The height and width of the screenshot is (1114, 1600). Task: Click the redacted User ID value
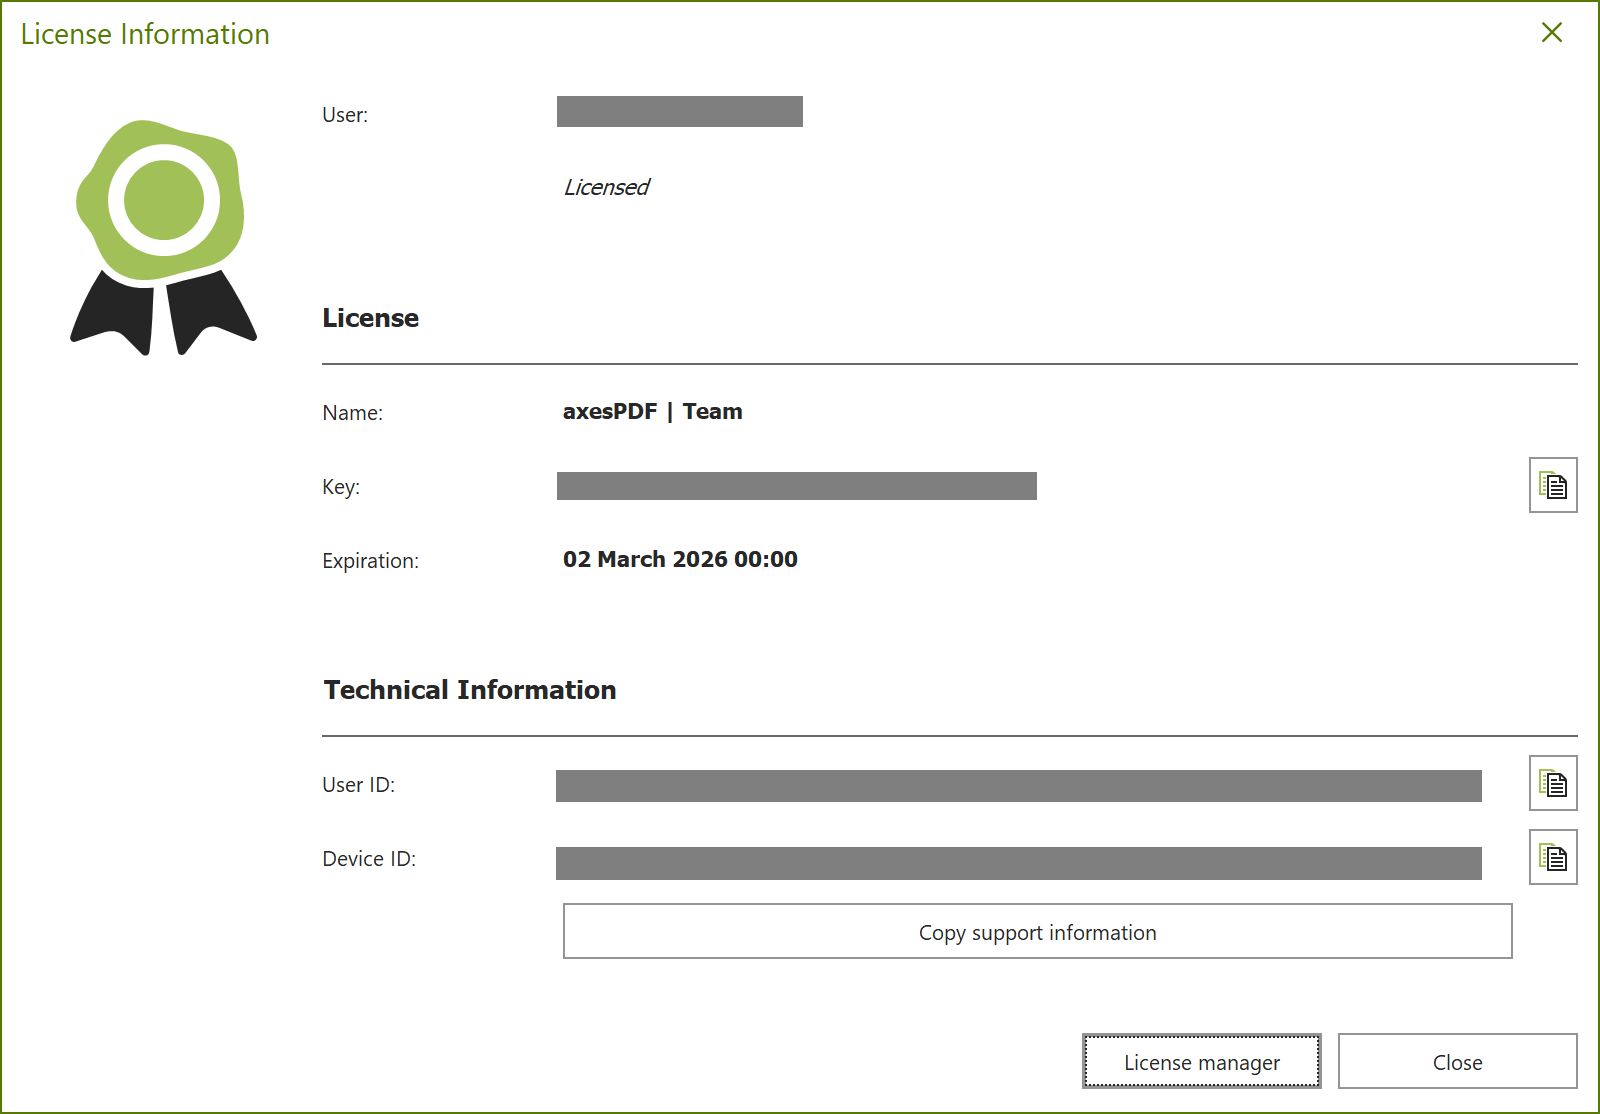click(1019, 786)
